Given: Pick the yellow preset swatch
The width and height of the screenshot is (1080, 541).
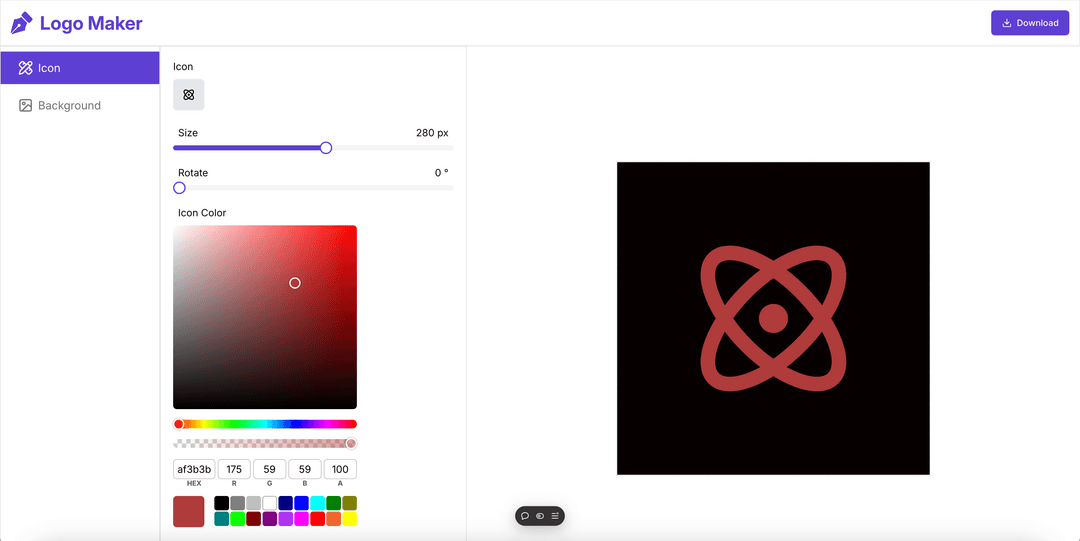Looking at the screenshot, I should point(350,519).
